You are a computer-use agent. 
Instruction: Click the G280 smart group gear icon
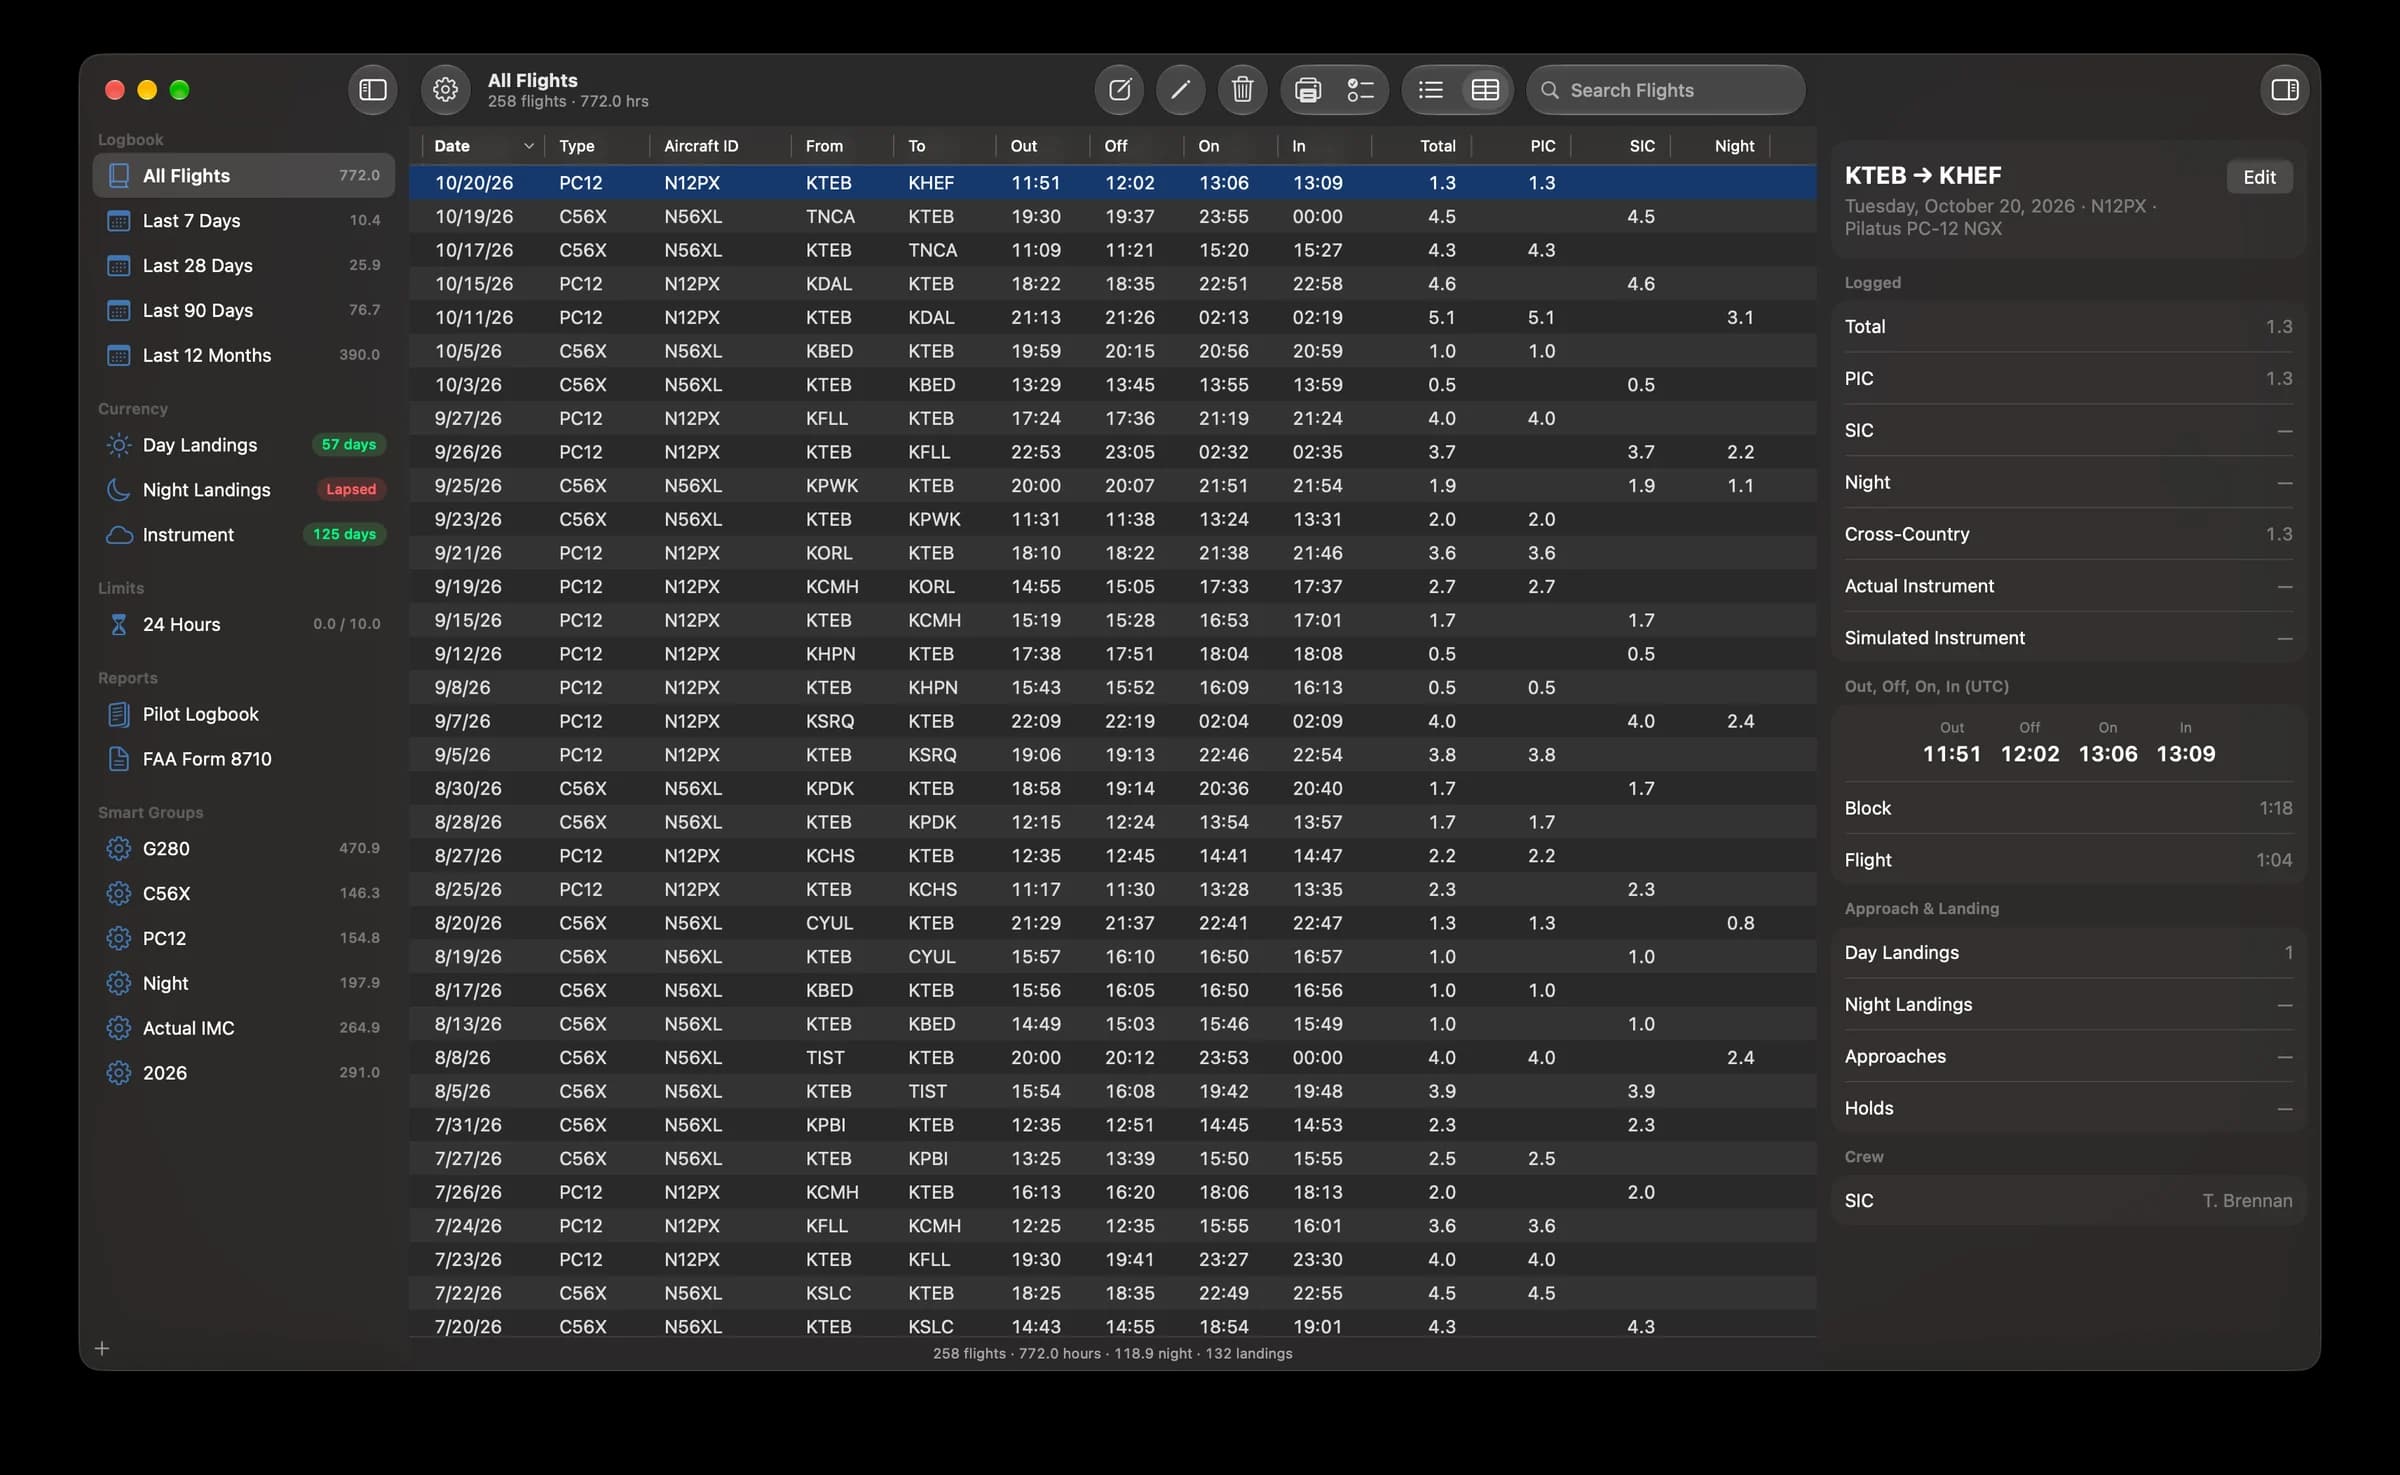119,849
